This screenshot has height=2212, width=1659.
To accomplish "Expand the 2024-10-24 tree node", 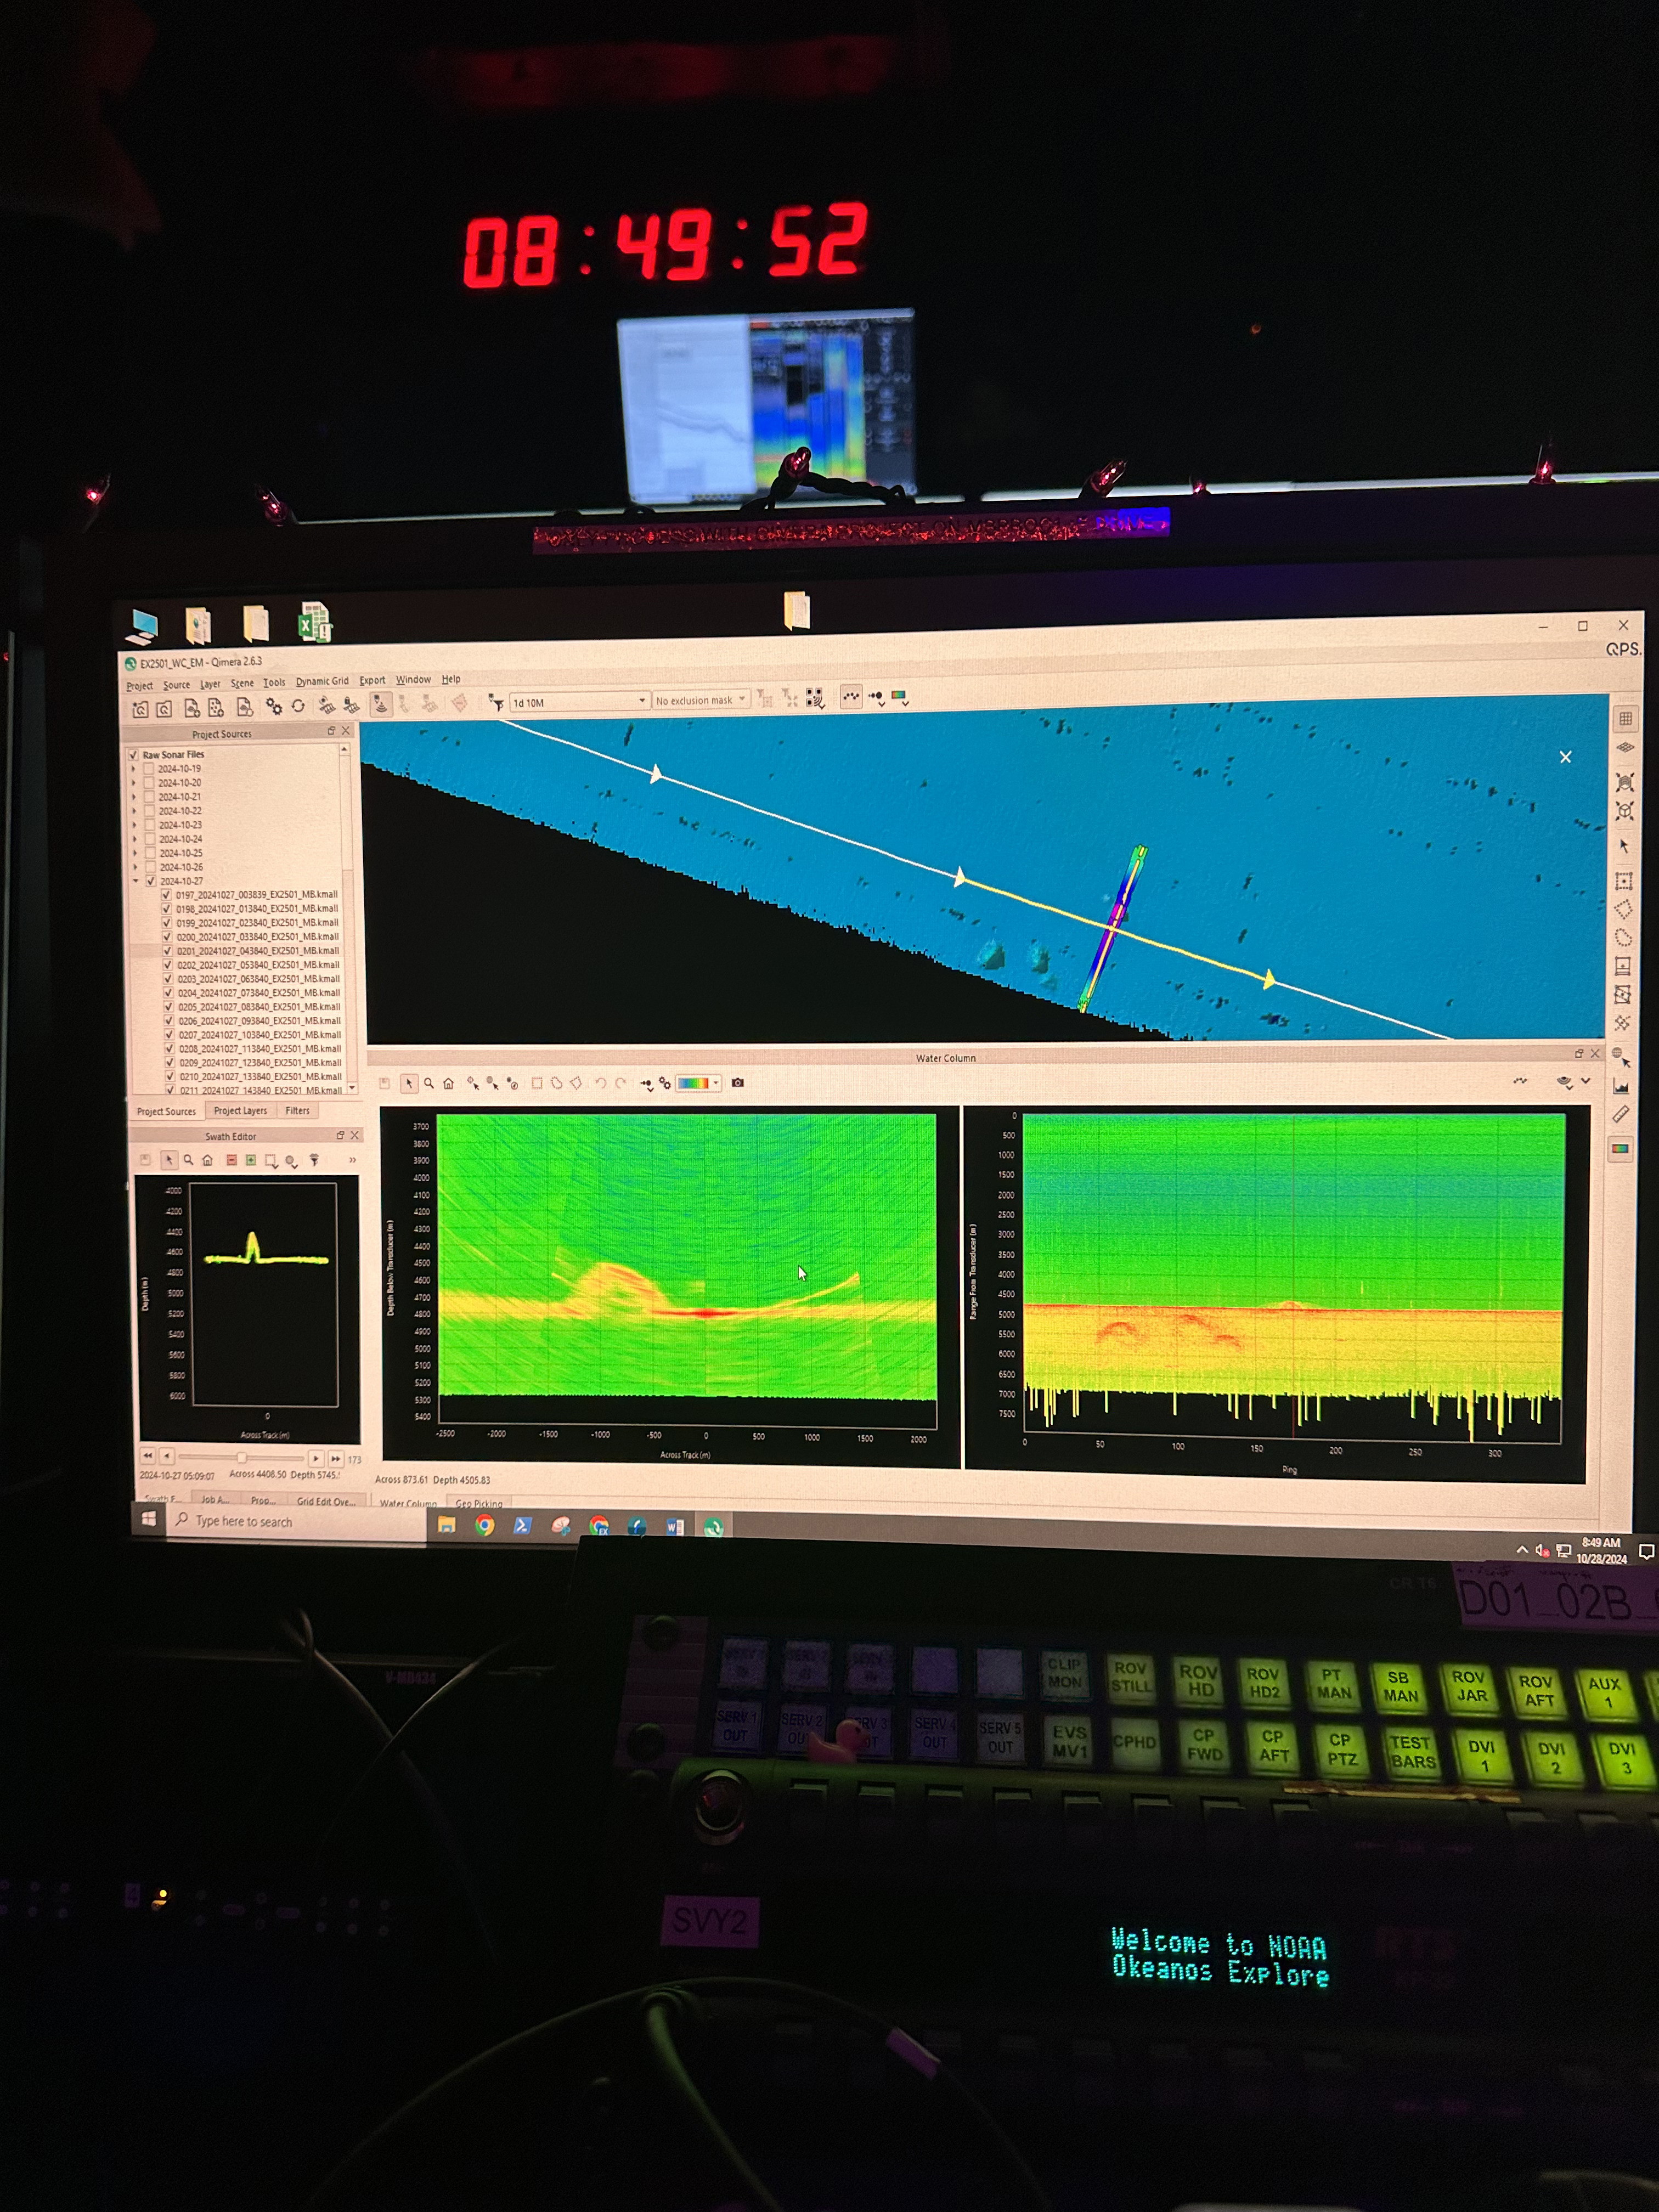I will pos(135,839).
